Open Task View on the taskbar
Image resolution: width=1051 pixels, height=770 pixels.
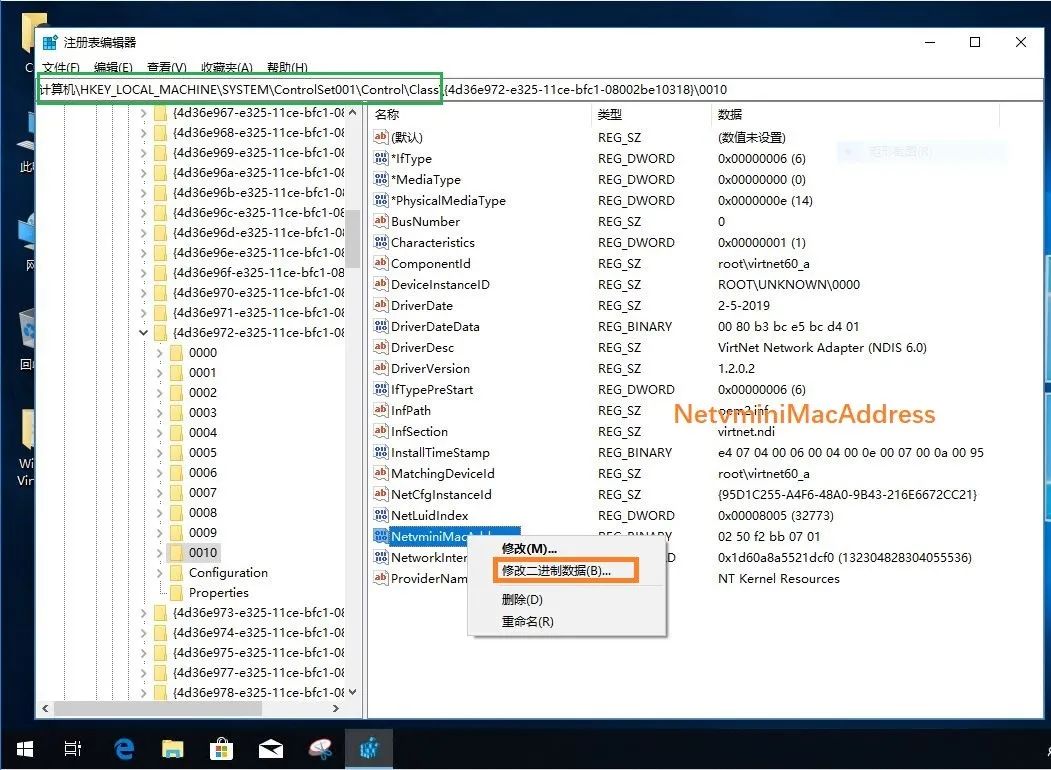72,749
